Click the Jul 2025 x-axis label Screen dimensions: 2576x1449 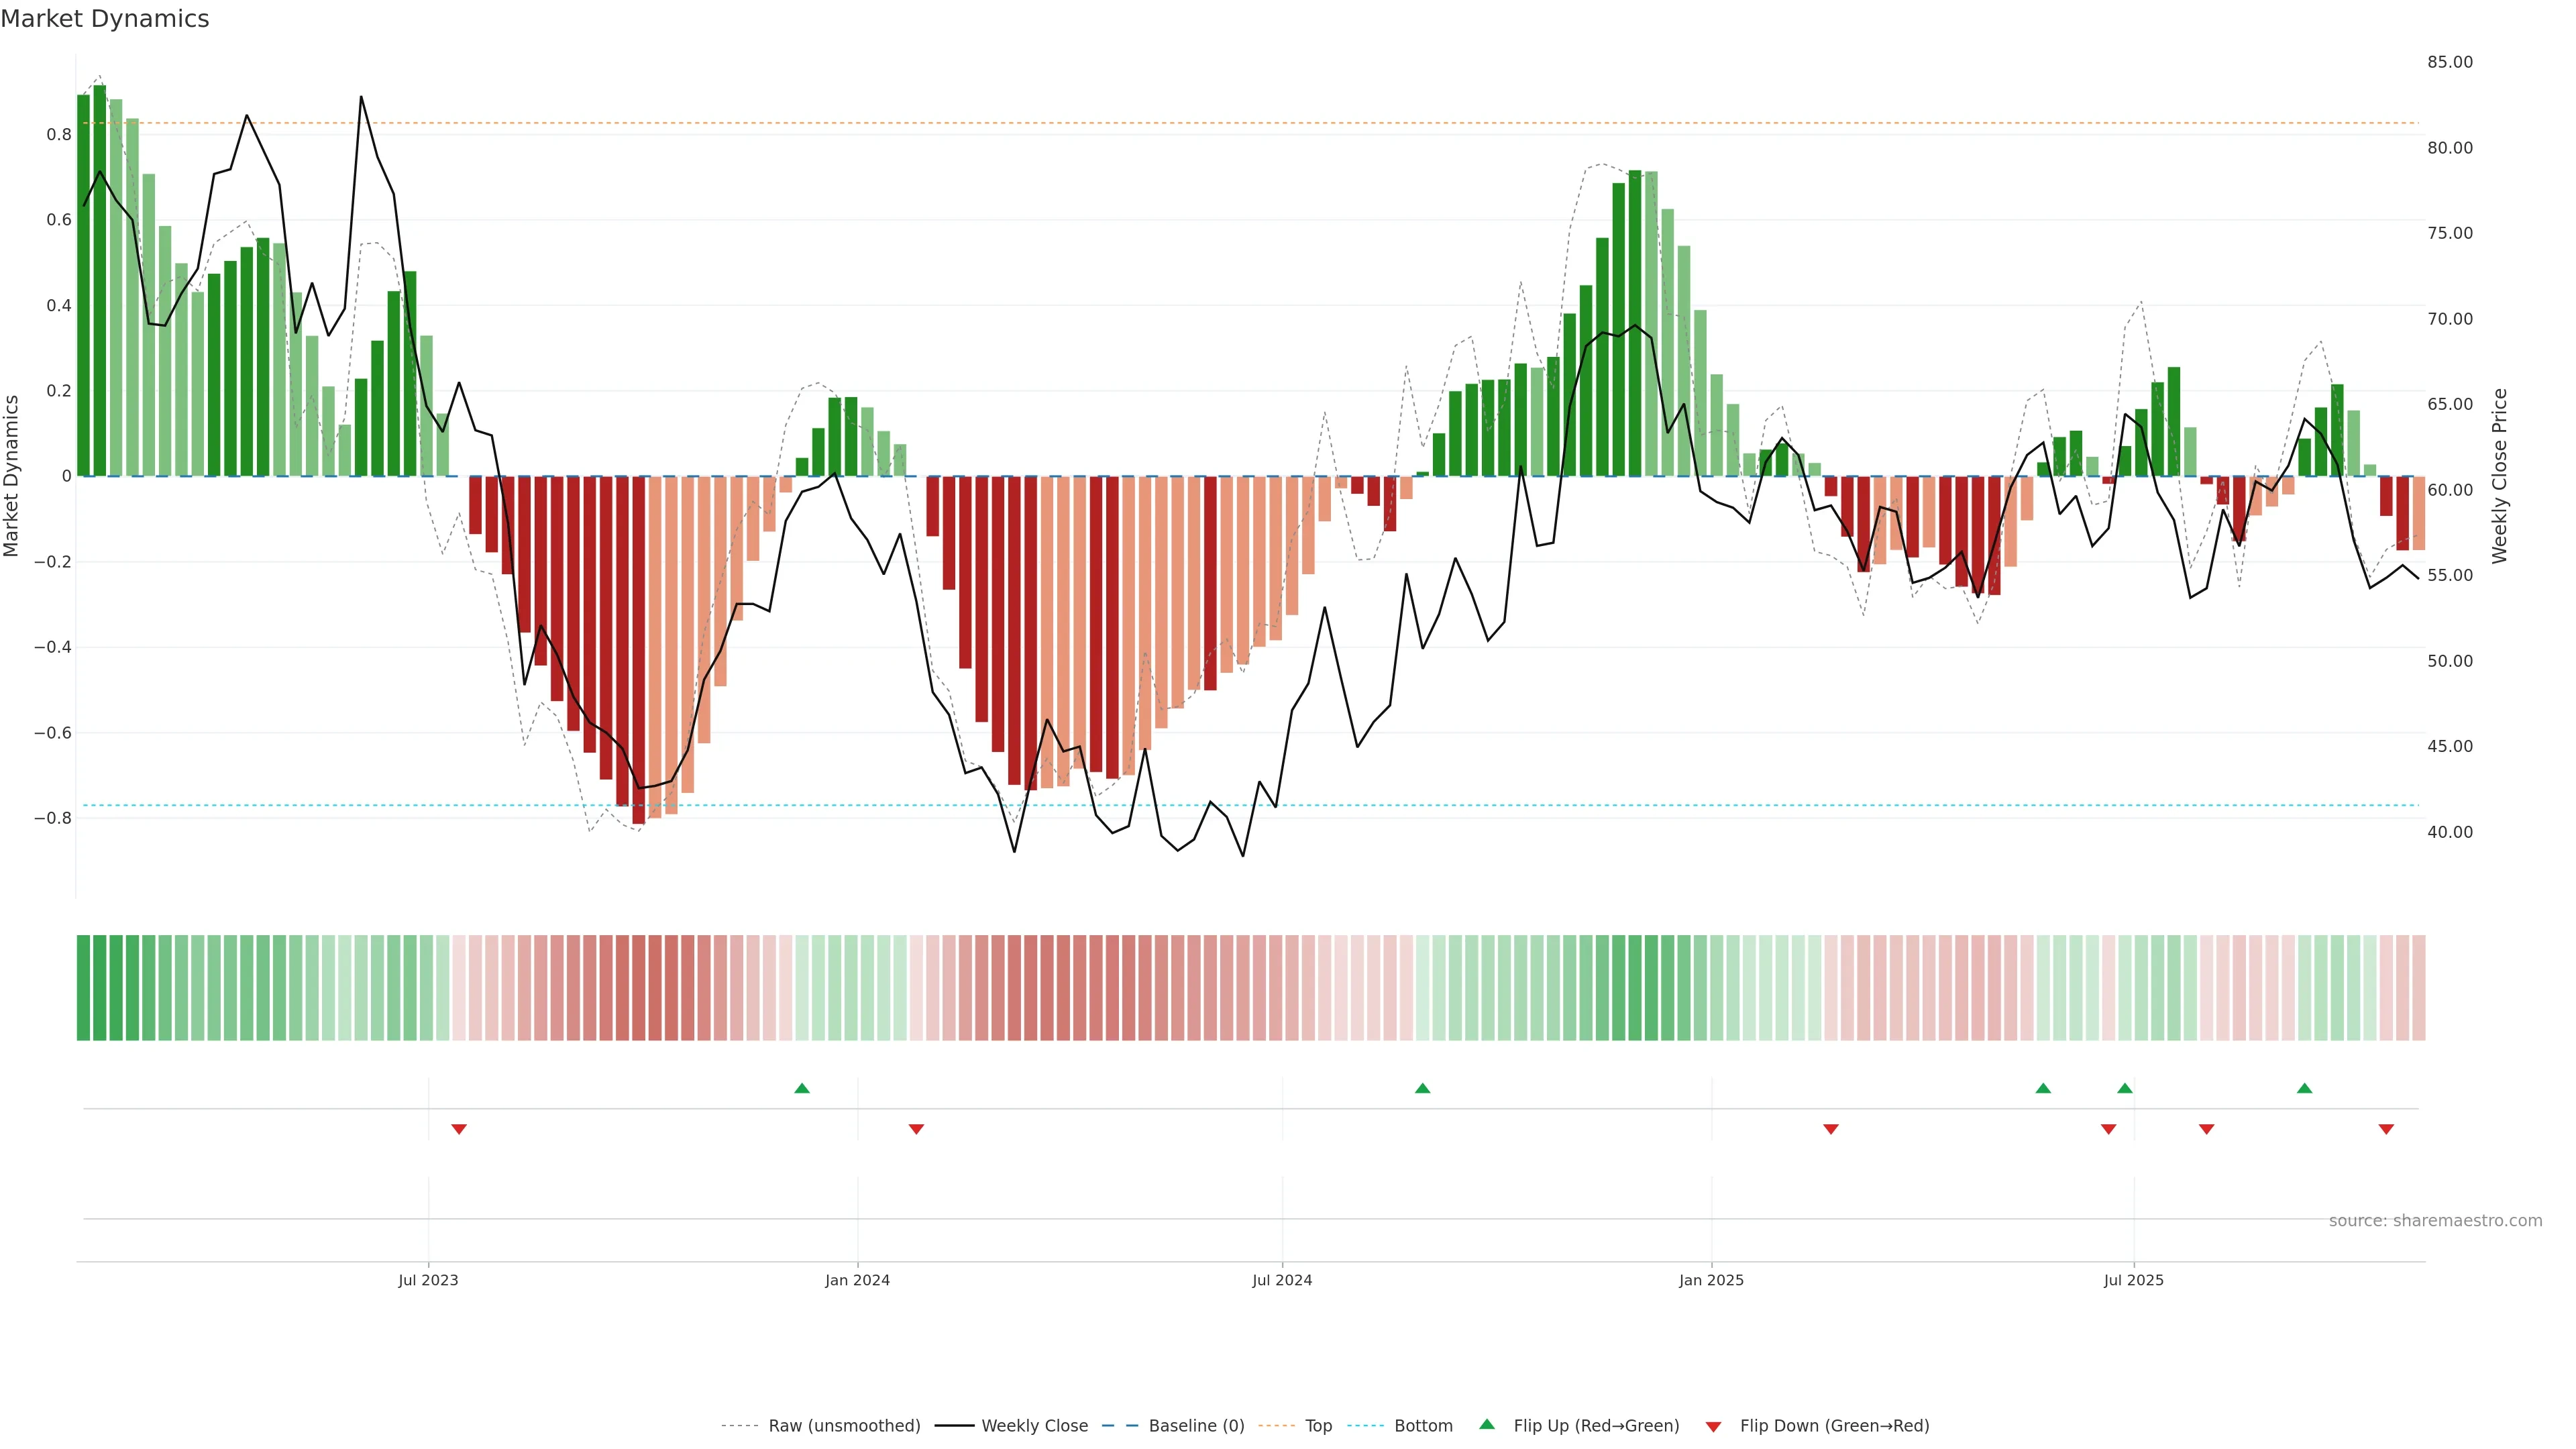pyautogui.click(x=2133, y=1280)
